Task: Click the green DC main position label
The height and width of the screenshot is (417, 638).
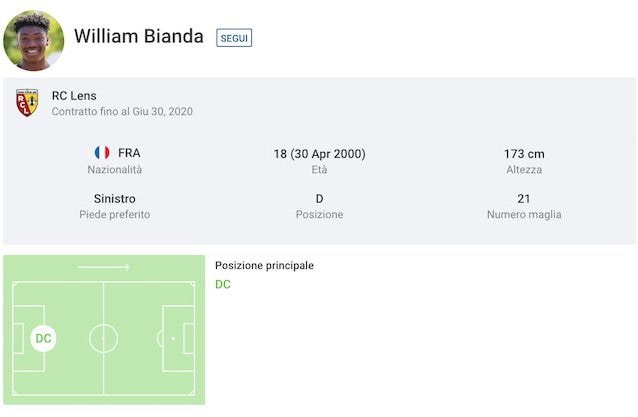Action: coord(223,284)
